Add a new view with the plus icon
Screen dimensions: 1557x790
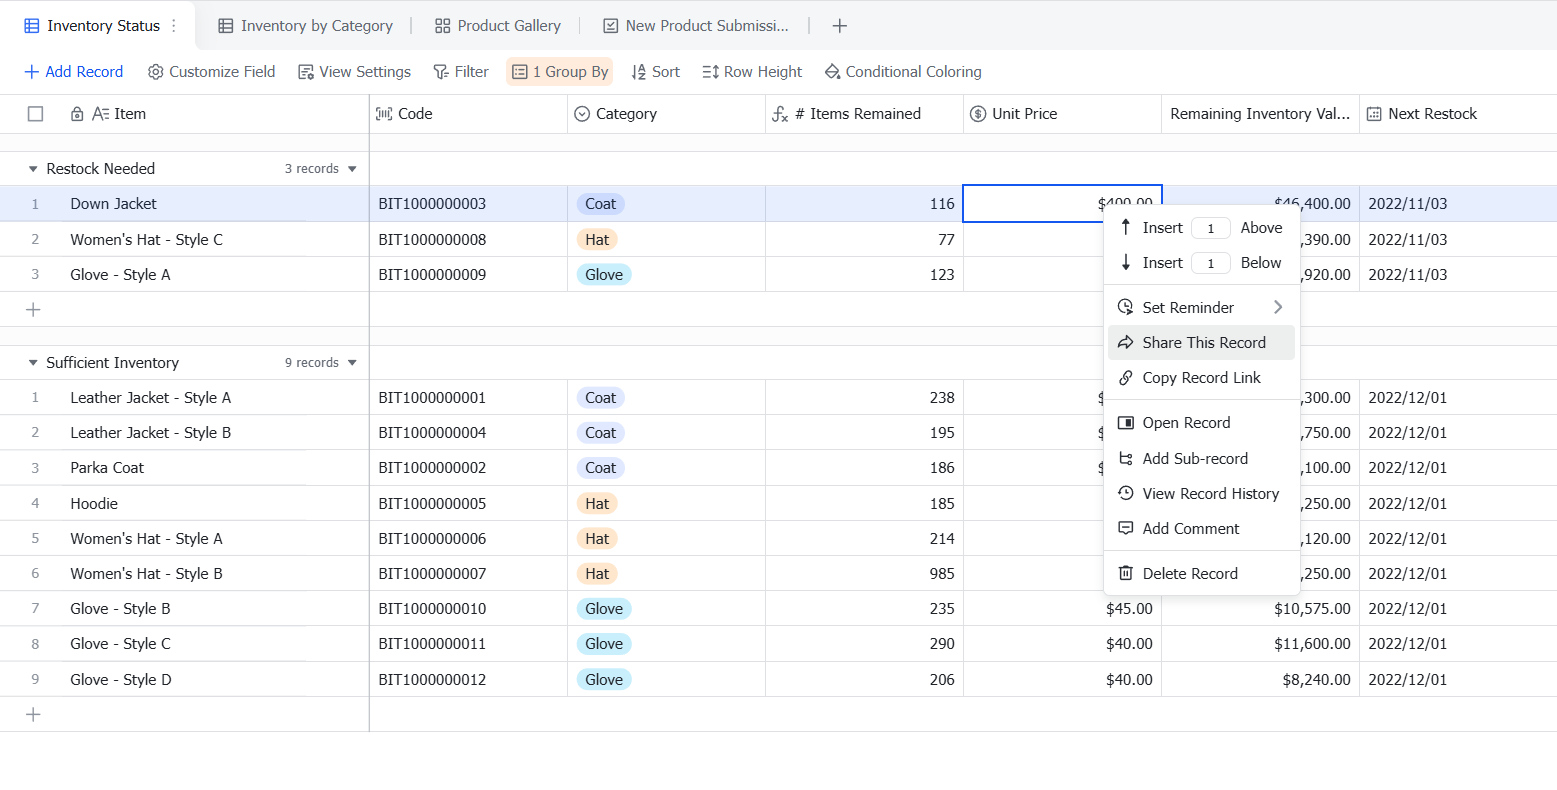tap(840, 26)
